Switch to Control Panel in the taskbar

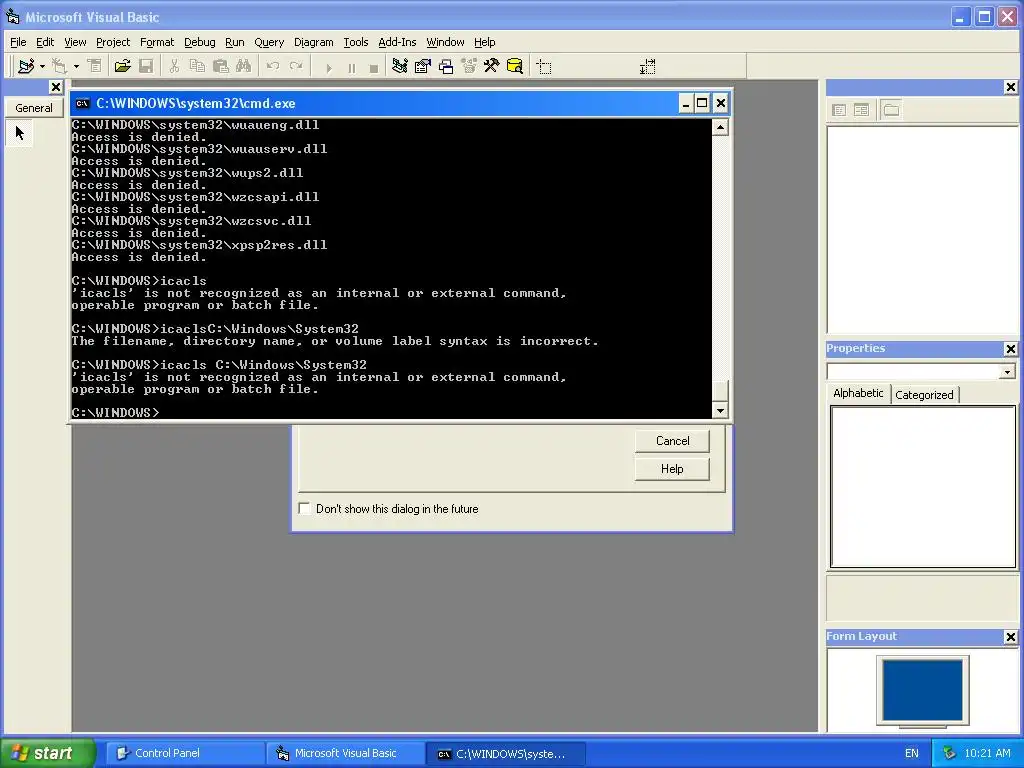185,753
